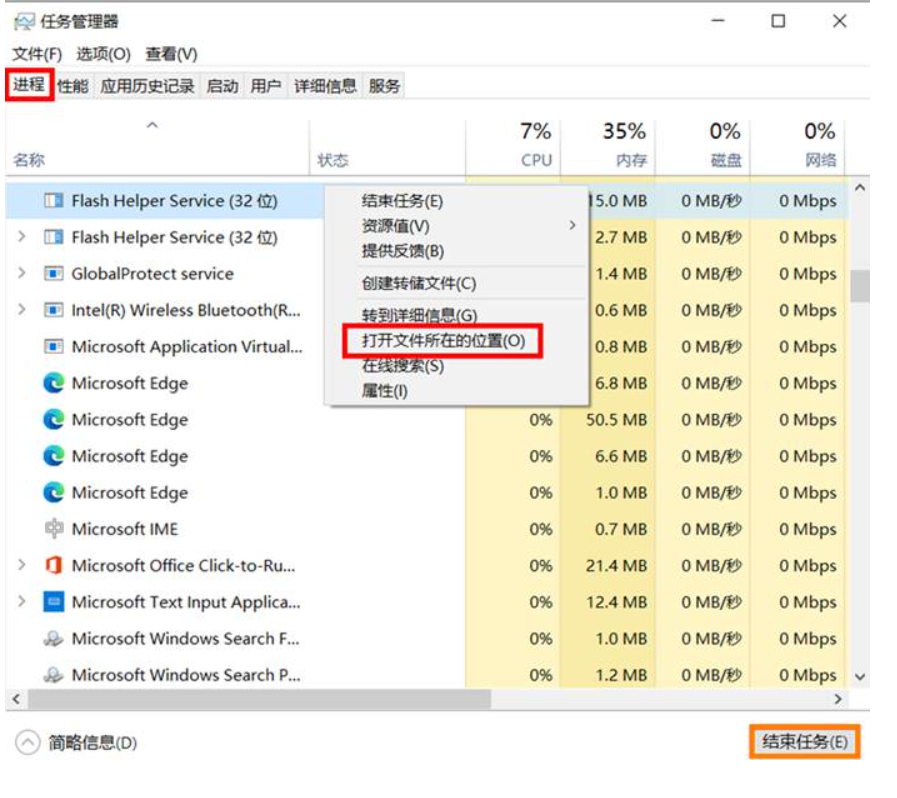Click Microsoft Application Virtual... process icon
897x798 pixels.
(54, 347)
